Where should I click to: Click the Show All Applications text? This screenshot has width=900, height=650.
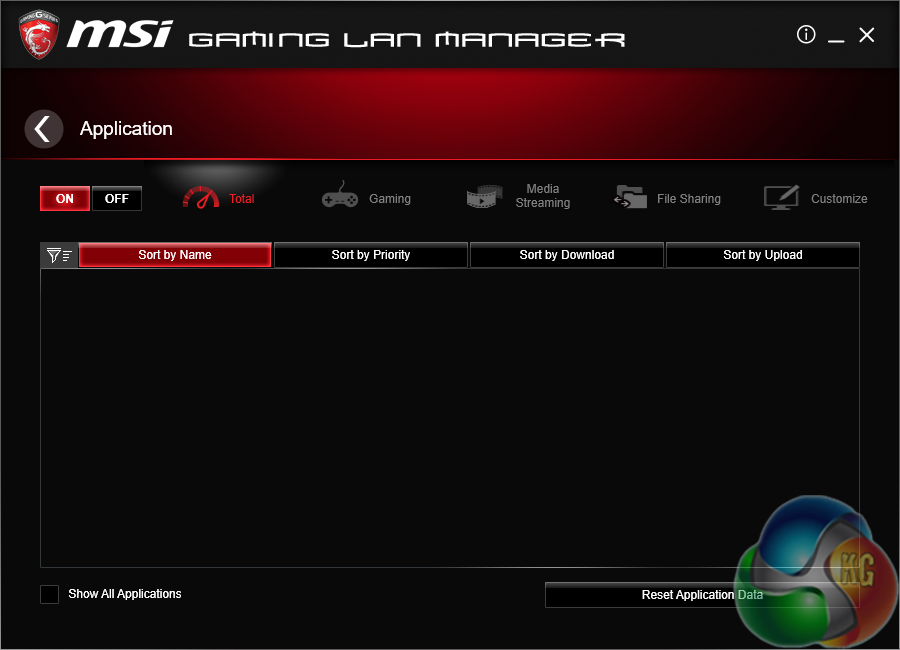(125, 594)
